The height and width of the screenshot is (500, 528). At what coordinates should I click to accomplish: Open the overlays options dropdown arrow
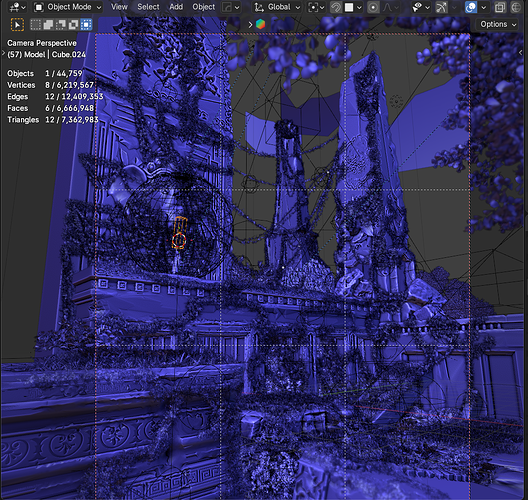point(484,7)
